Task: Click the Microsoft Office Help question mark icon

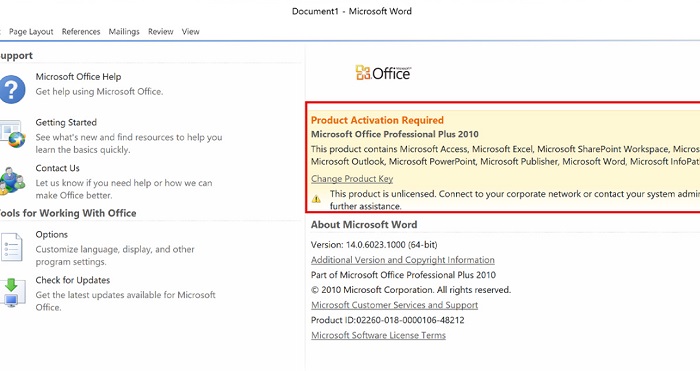Action: click(12, 89)
